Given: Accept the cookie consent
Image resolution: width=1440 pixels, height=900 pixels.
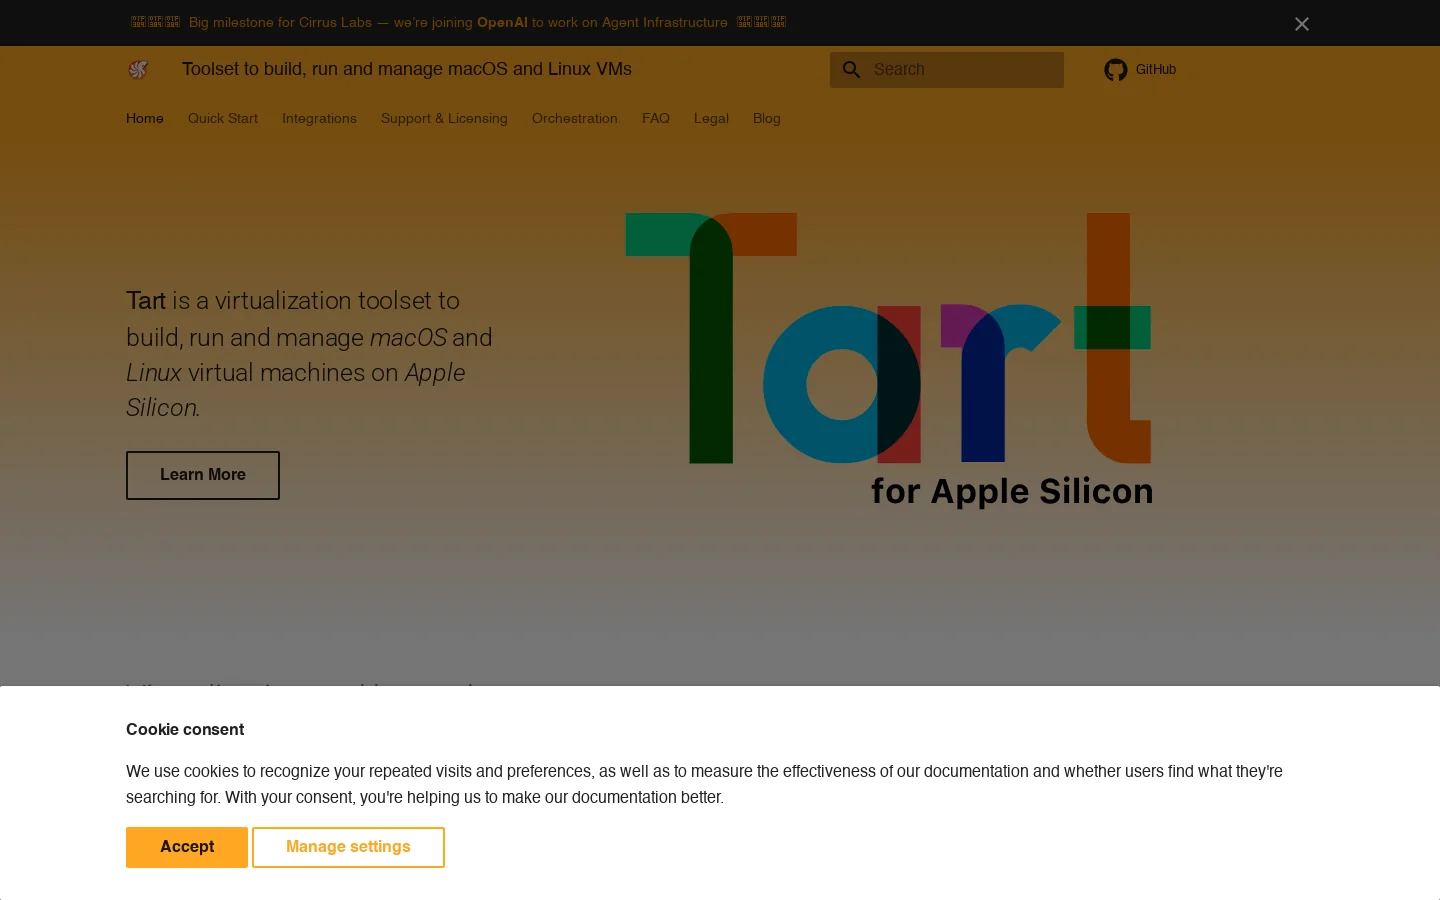Looking at the screenshot, I should tap(187, 847).
